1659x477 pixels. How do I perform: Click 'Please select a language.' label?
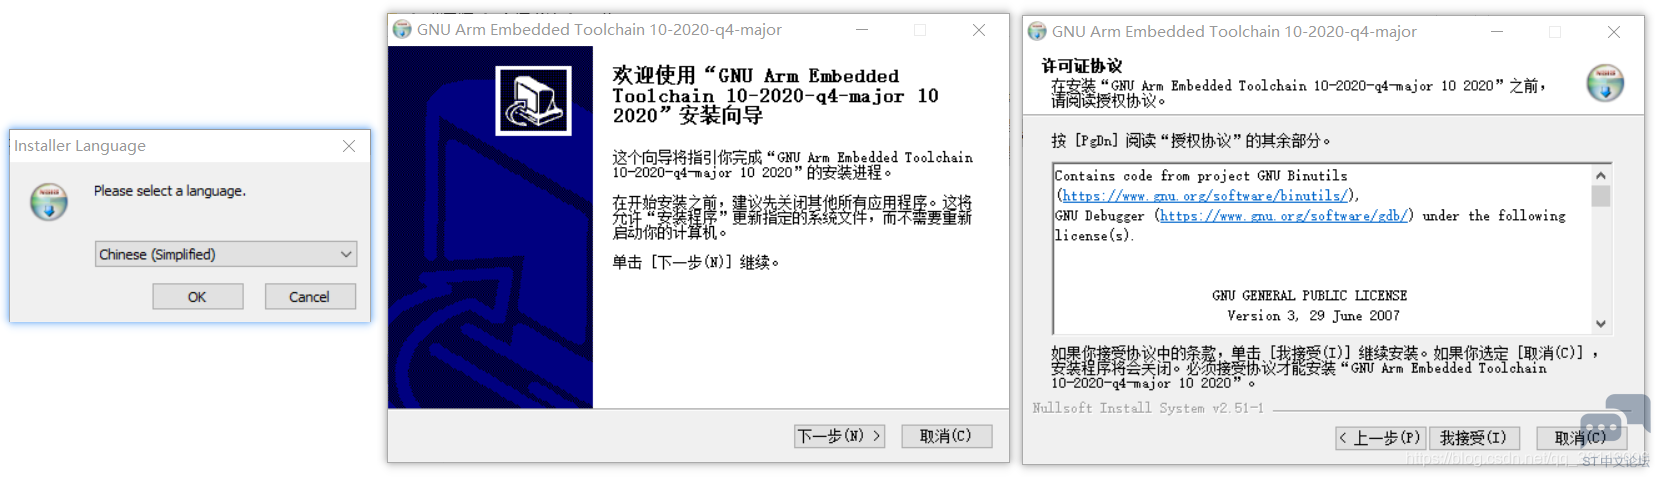click(170, 191)
